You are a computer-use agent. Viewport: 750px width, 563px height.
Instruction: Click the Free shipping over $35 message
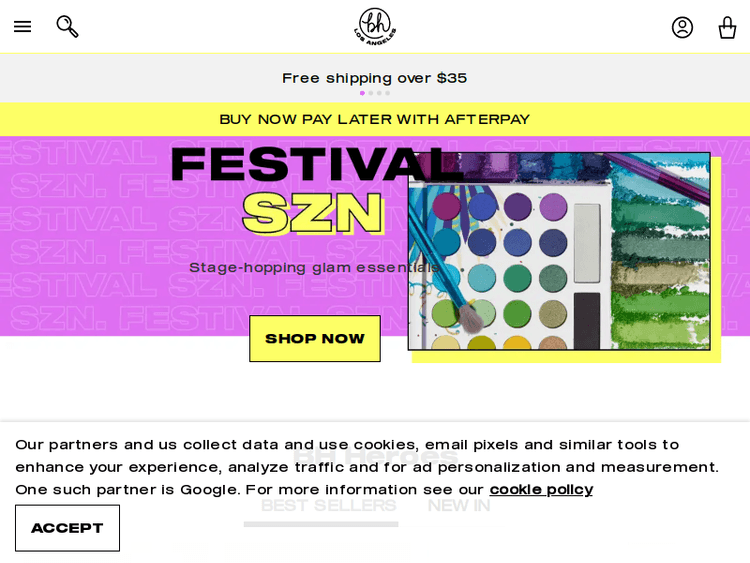point(374,78)
